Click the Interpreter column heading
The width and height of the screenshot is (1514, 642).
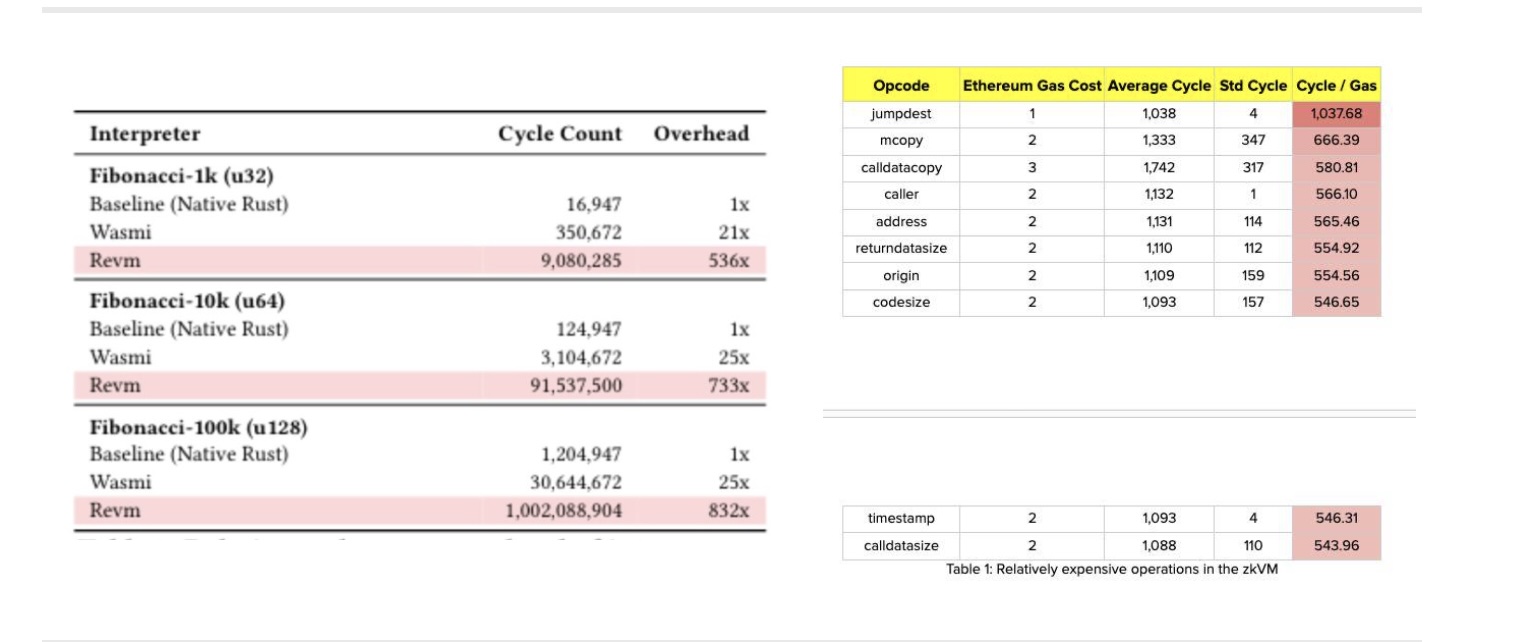point(145,134)
